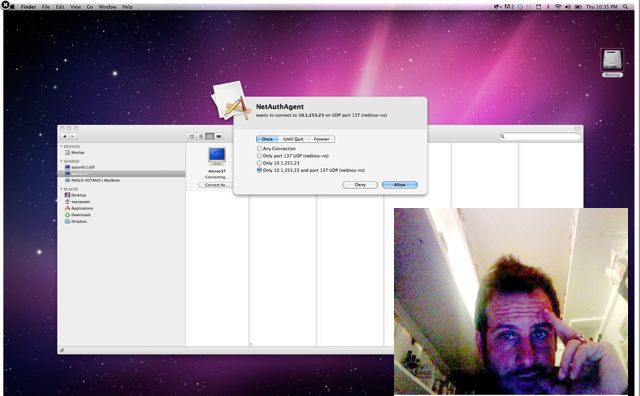
Task: Click the Finder forward navigation arrow
Action: [73, 136]
